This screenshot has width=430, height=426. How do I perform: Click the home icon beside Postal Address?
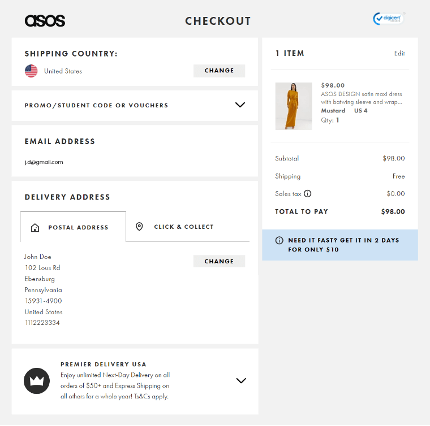pyautogui.click(x=35, y=228)
